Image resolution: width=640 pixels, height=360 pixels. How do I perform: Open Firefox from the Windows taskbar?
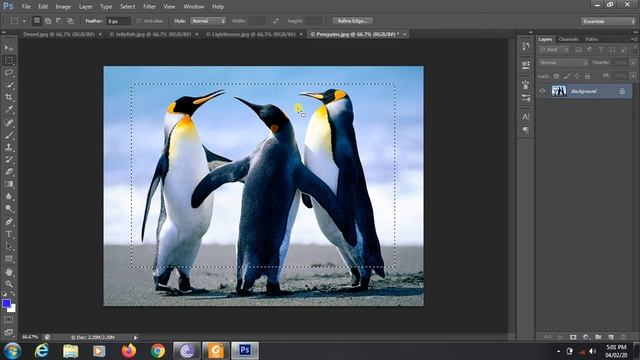pos(129,351)
